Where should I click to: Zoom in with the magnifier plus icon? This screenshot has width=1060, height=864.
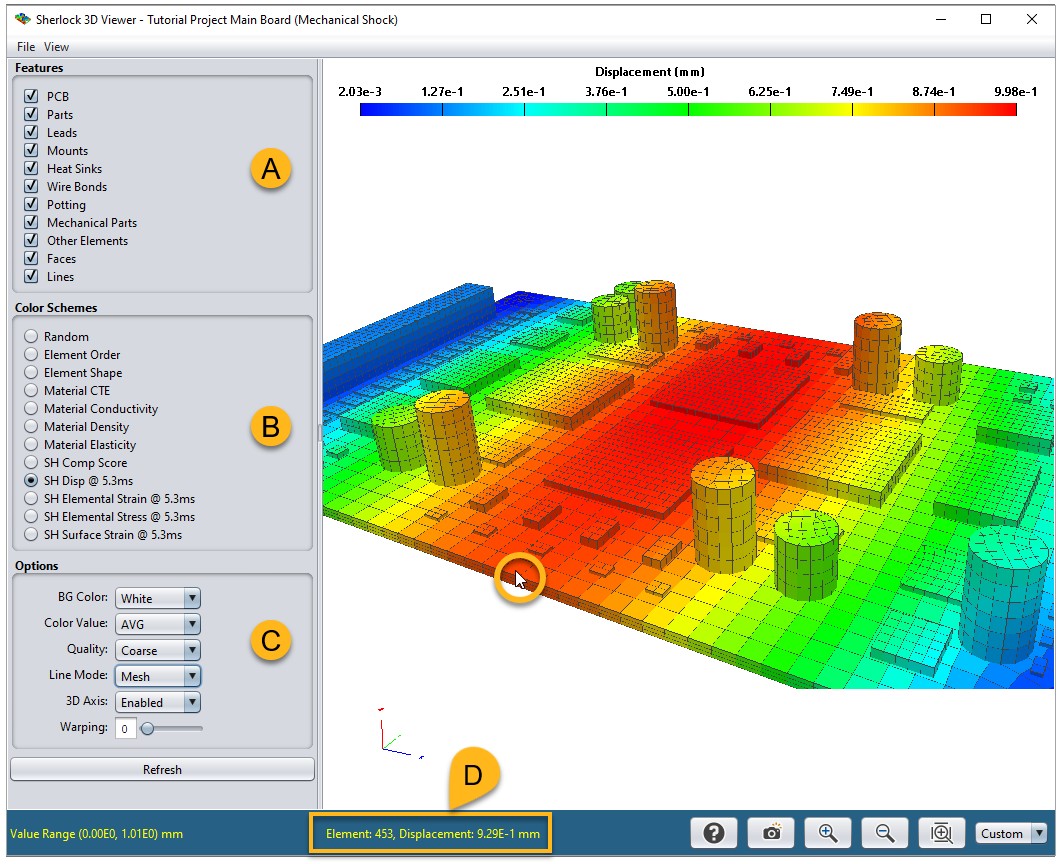tap(828, 833)
